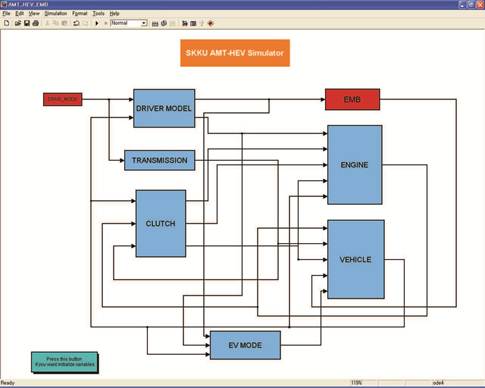
Task: Select the red EMB block
Action: [x=352, y=99]
